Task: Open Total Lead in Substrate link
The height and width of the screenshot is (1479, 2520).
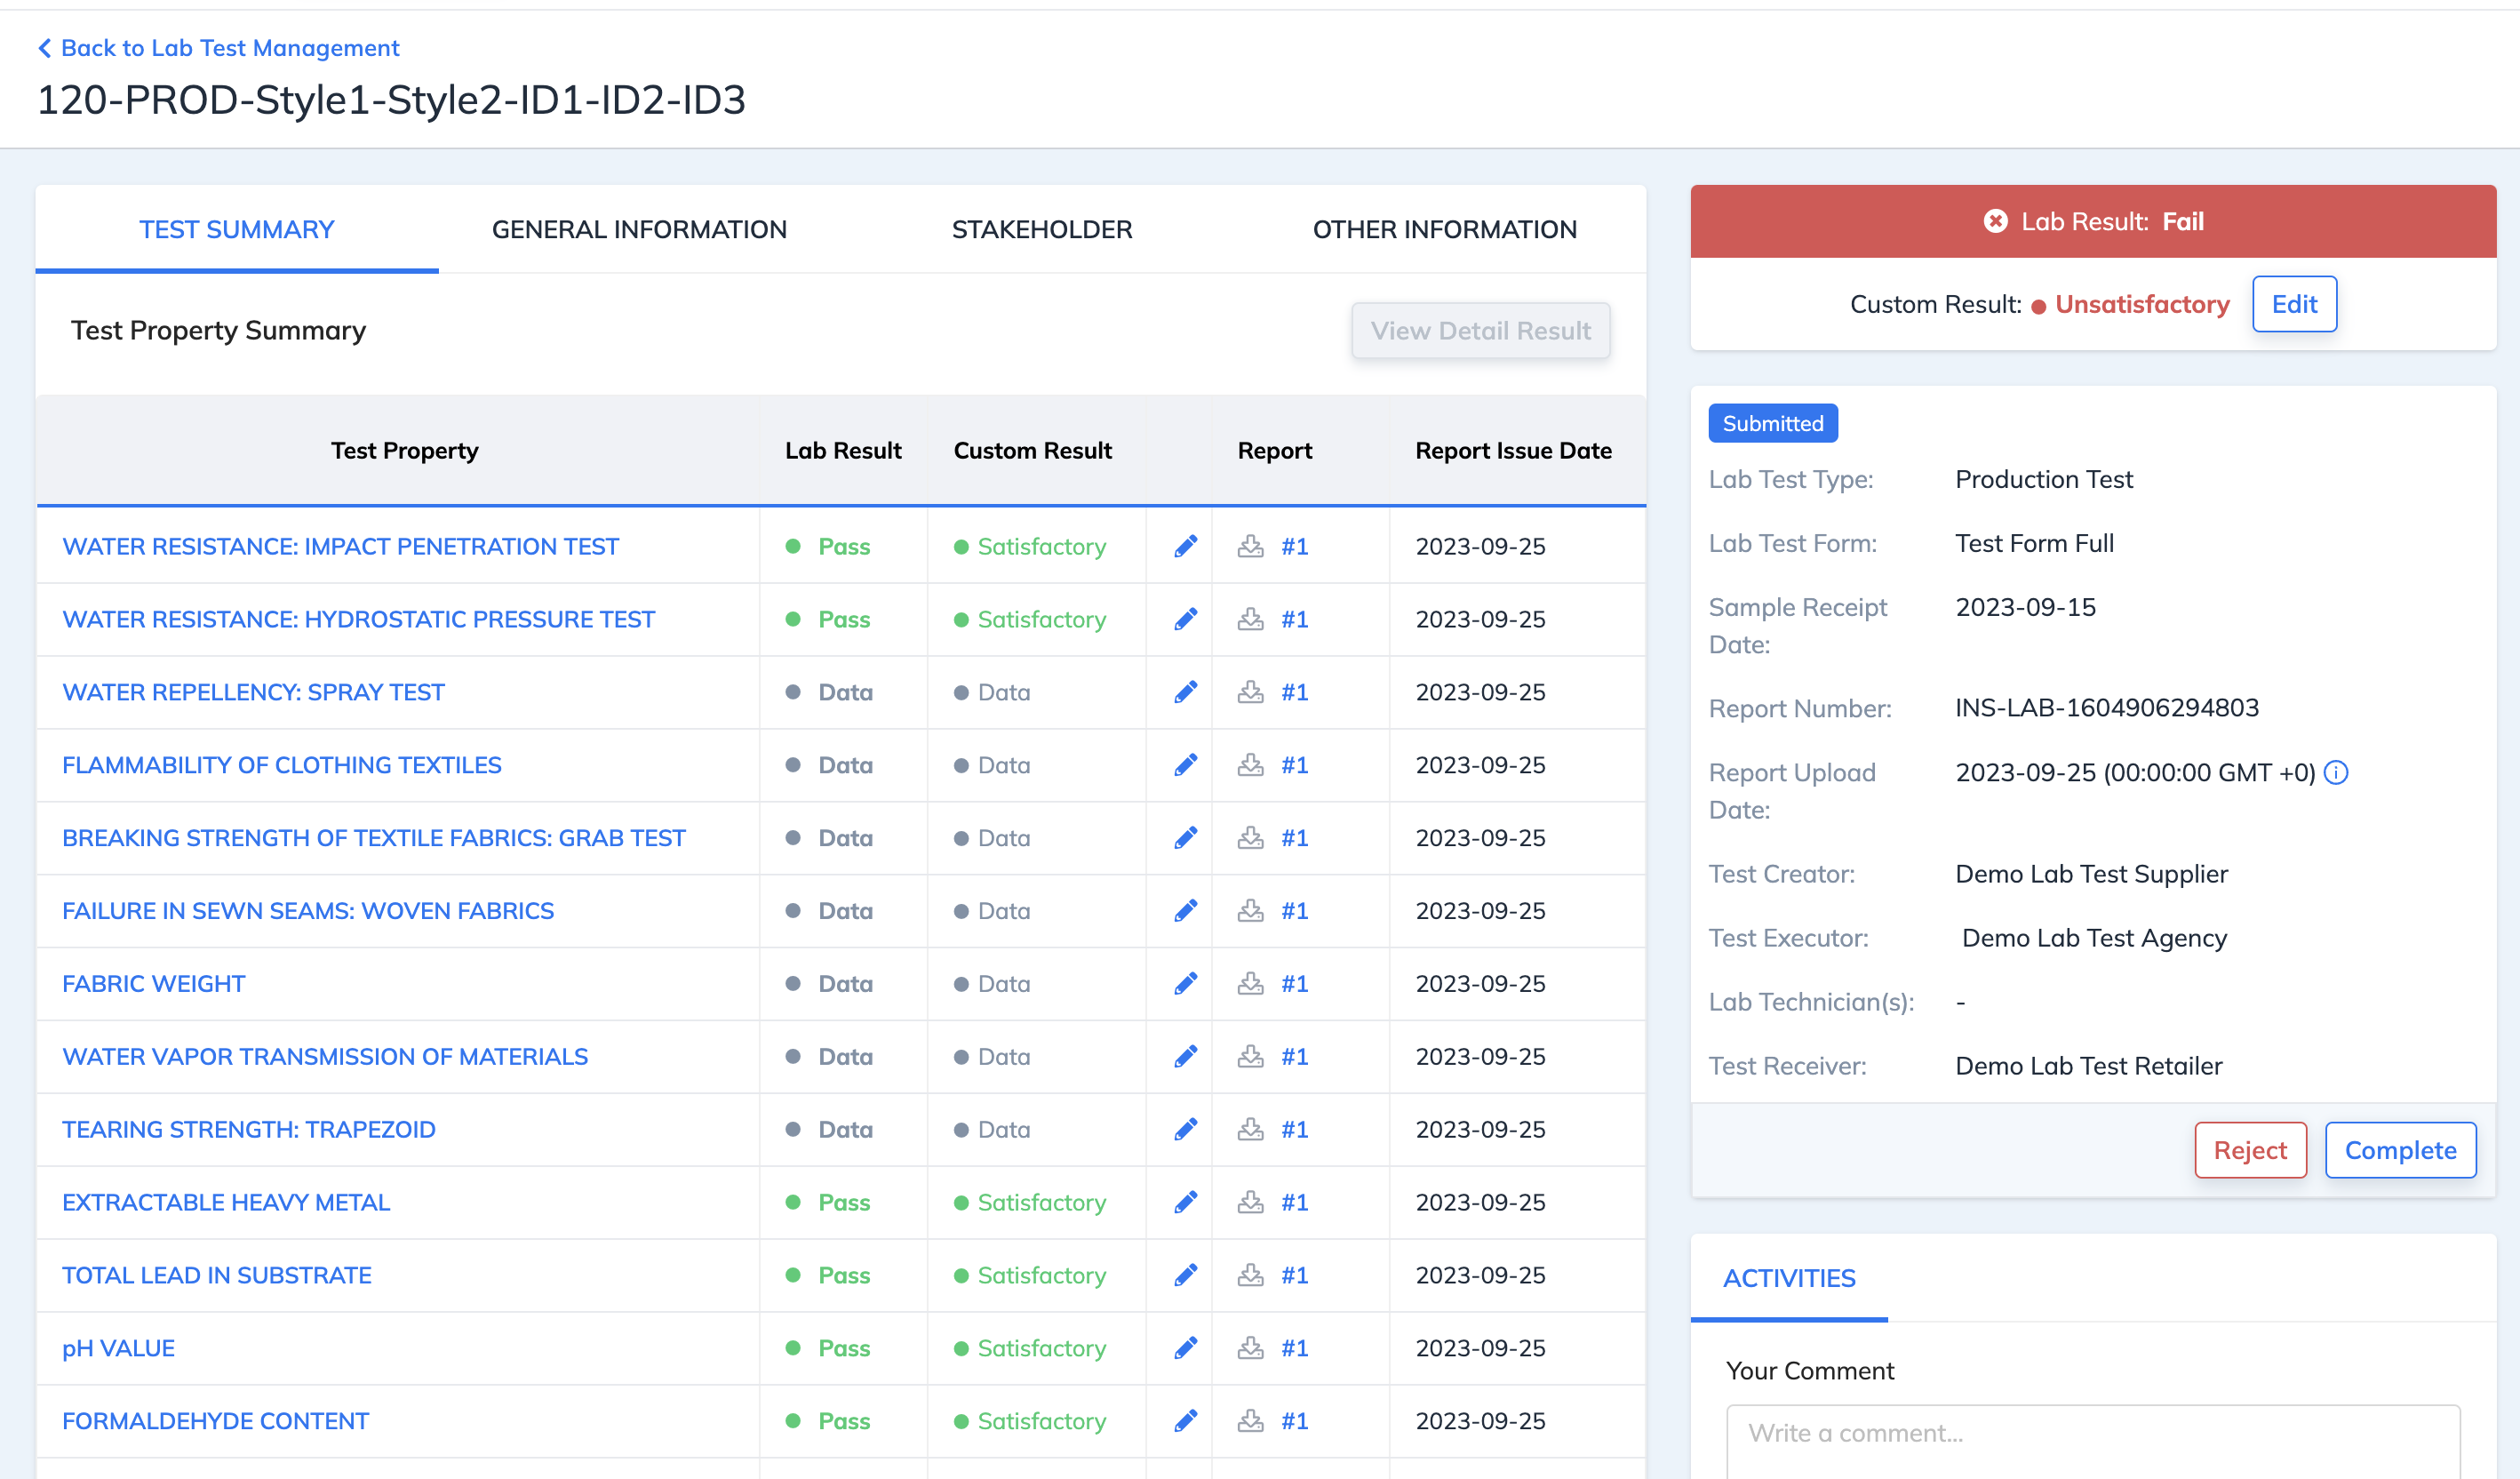Action: click(217, 1276)
